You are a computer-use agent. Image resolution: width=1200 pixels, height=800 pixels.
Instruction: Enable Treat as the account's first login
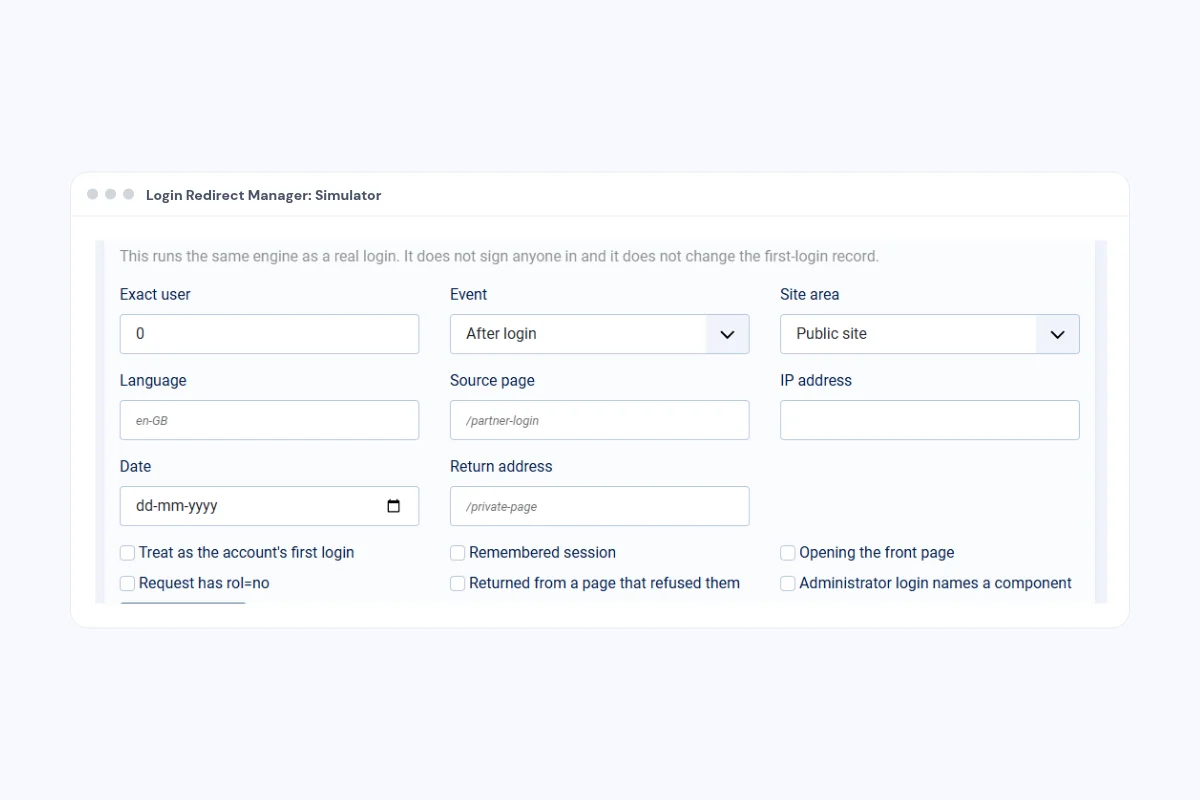coord(127,553)
